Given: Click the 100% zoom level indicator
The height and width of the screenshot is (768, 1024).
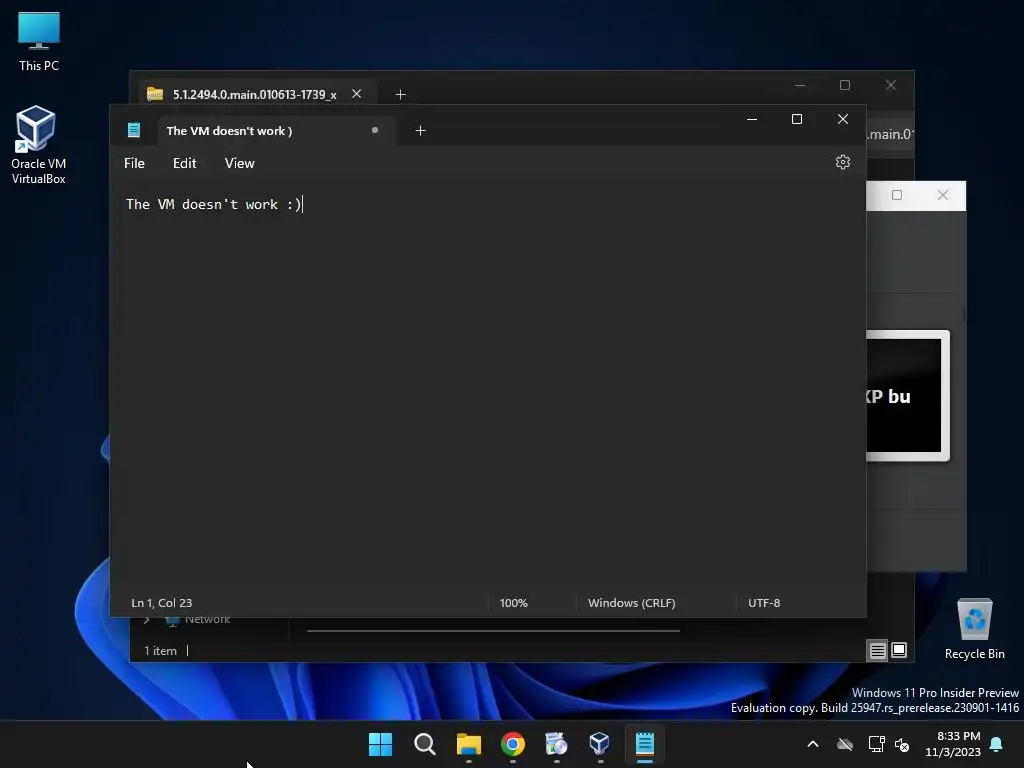Looking at the screenshot, I should click(513, 603).
